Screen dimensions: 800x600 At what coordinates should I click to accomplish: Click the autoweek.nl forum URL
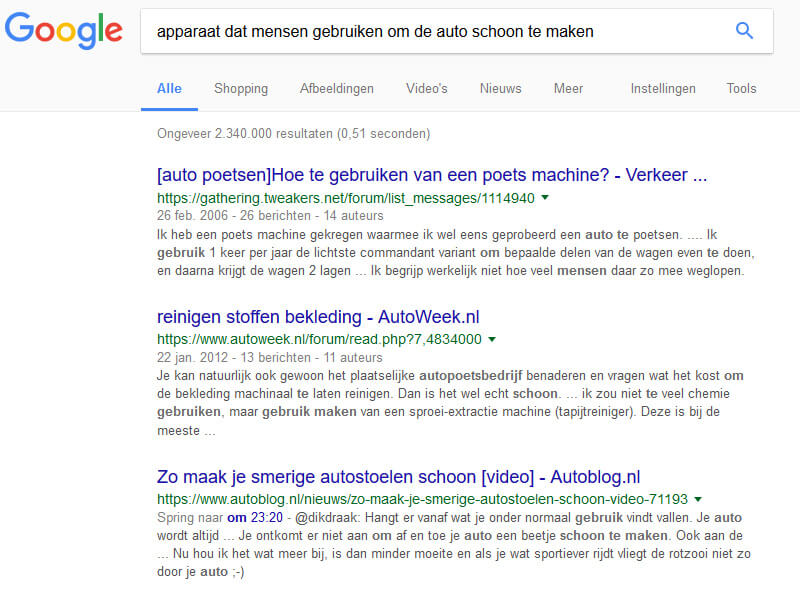click(319, 339)
